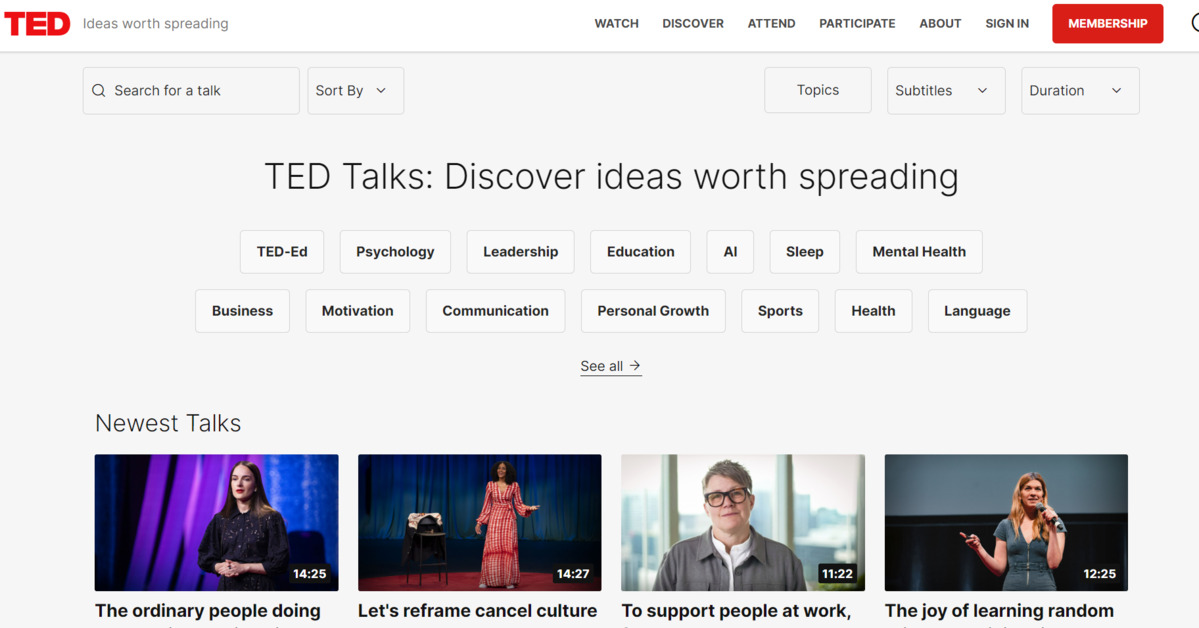Screen dimensions: 1199x628
Task: Expand the Sort By dropdown
Action: pyautogui.click(x=356, y=90)
